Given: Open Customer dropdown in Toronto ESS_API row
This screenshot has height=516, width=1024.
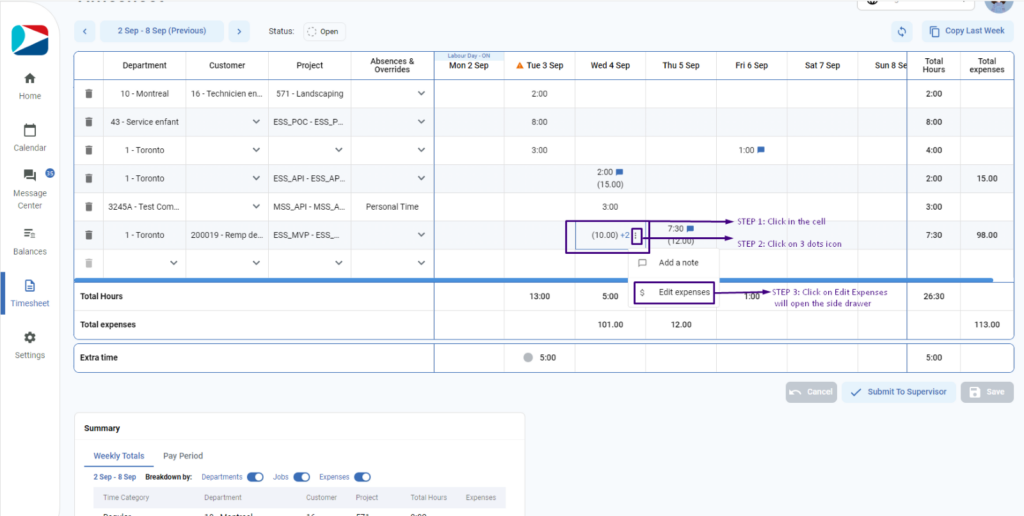Looking at the screenshot, I should point(256,178).
